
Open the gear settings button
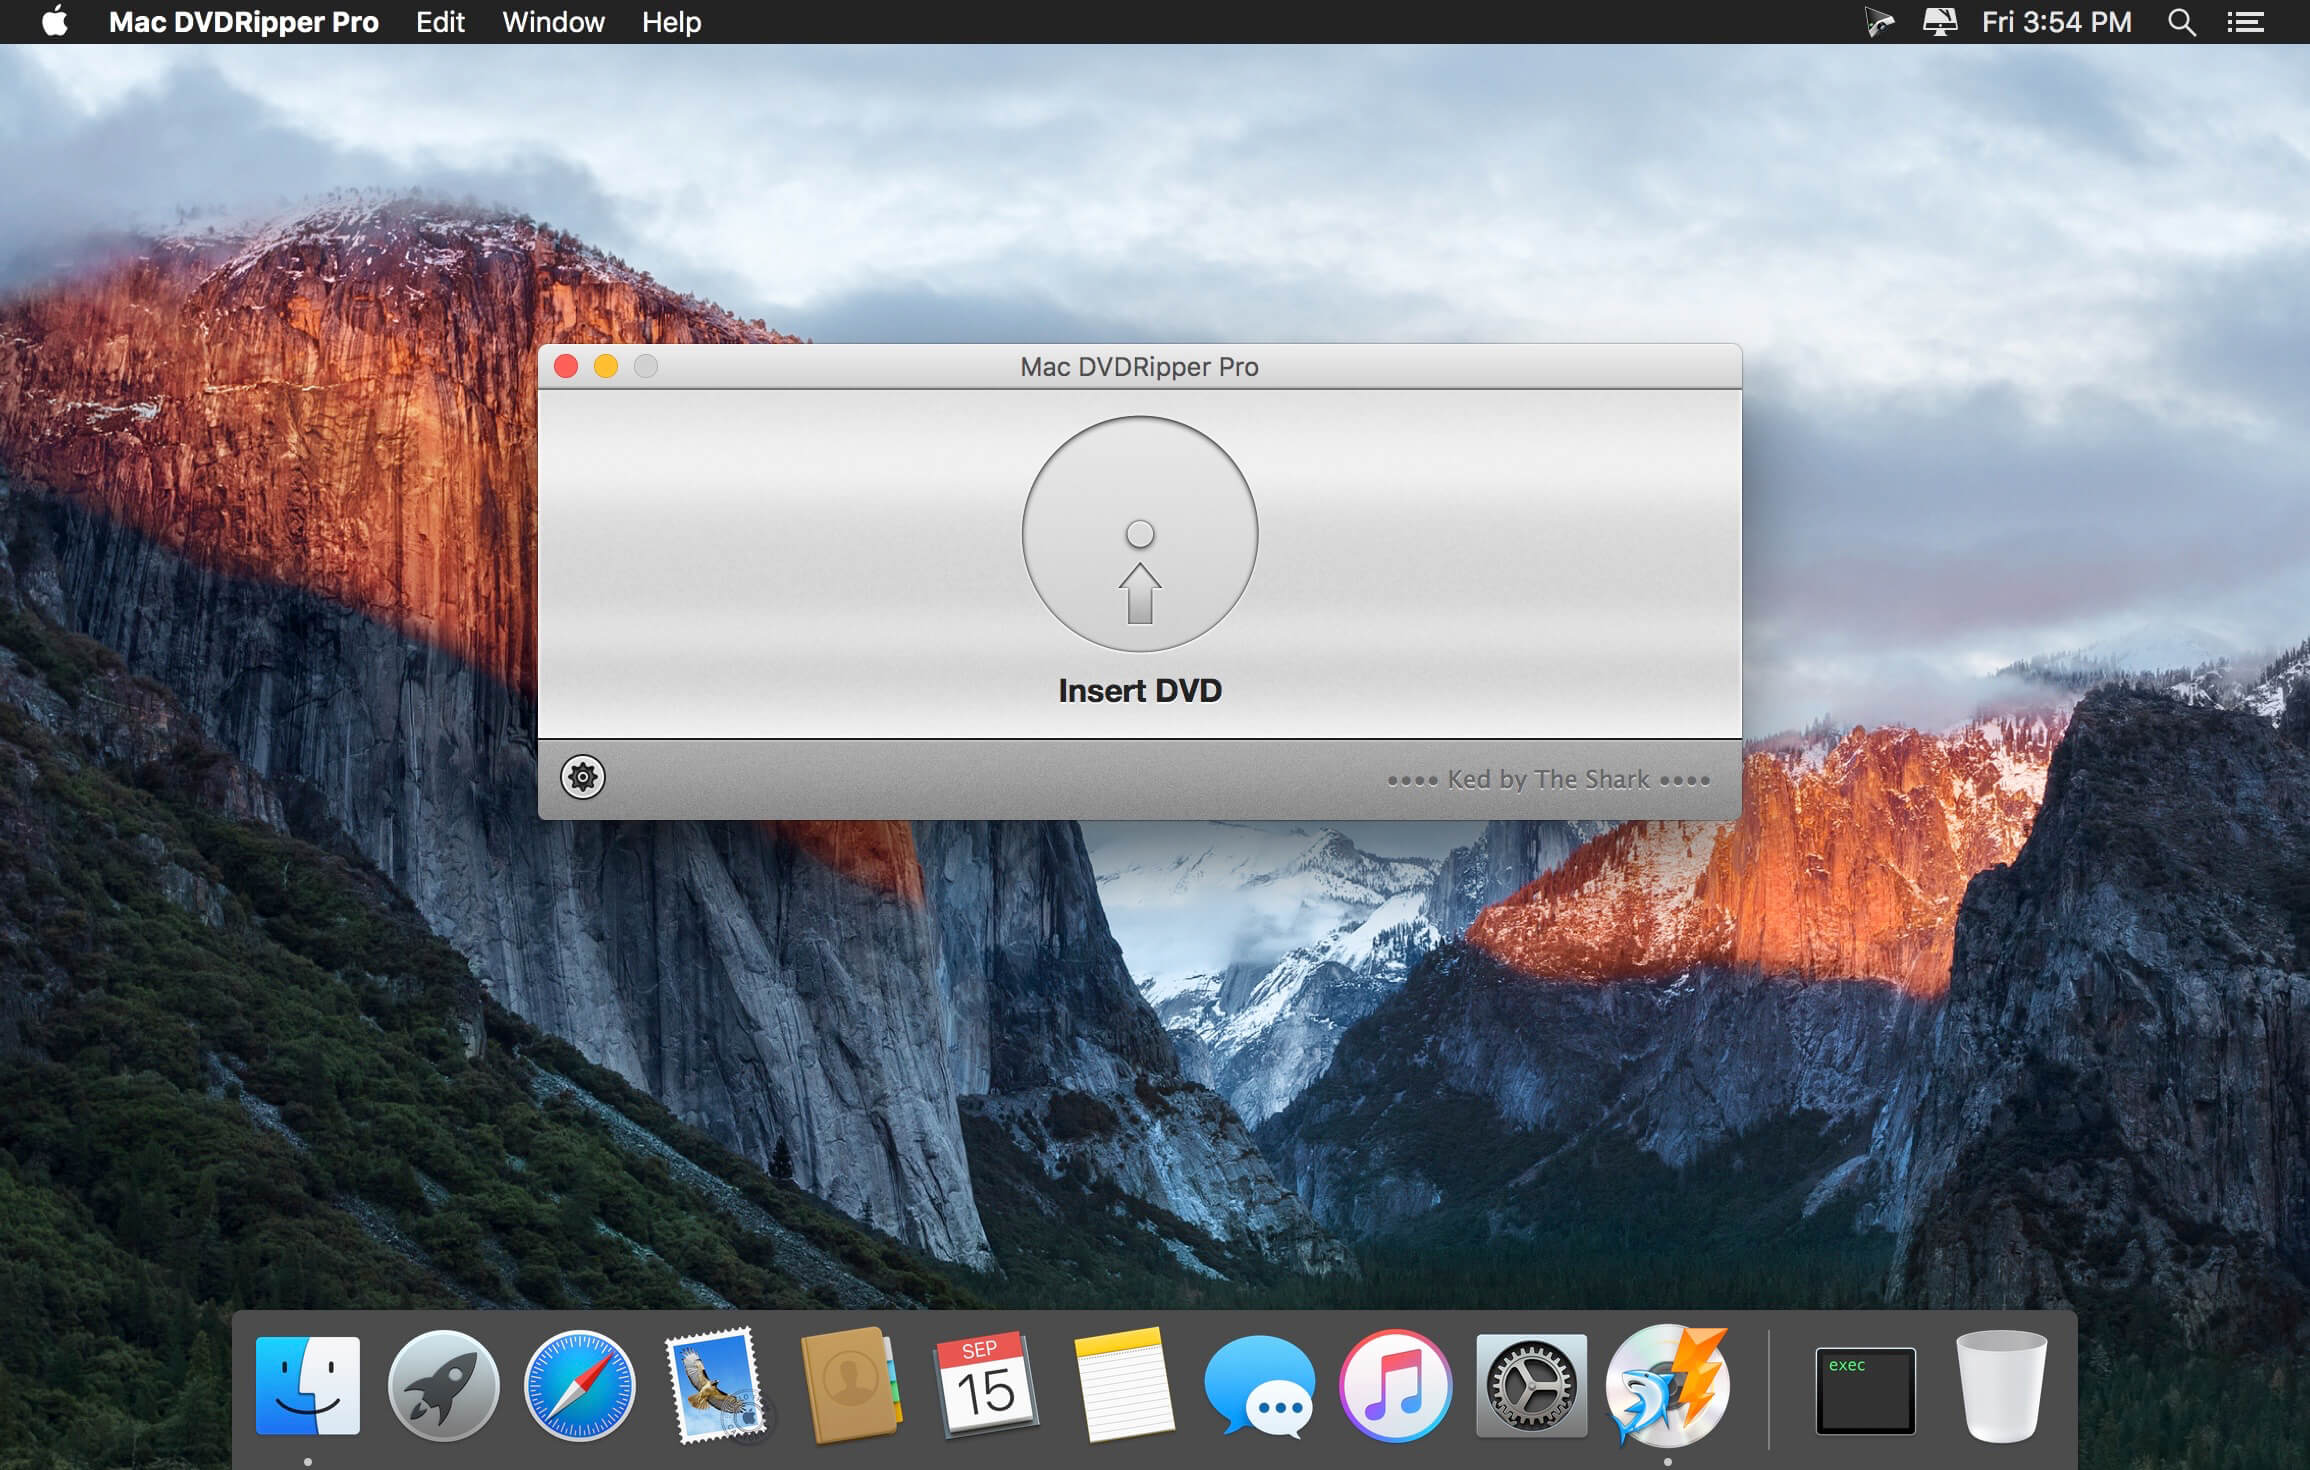coord(582,777)
